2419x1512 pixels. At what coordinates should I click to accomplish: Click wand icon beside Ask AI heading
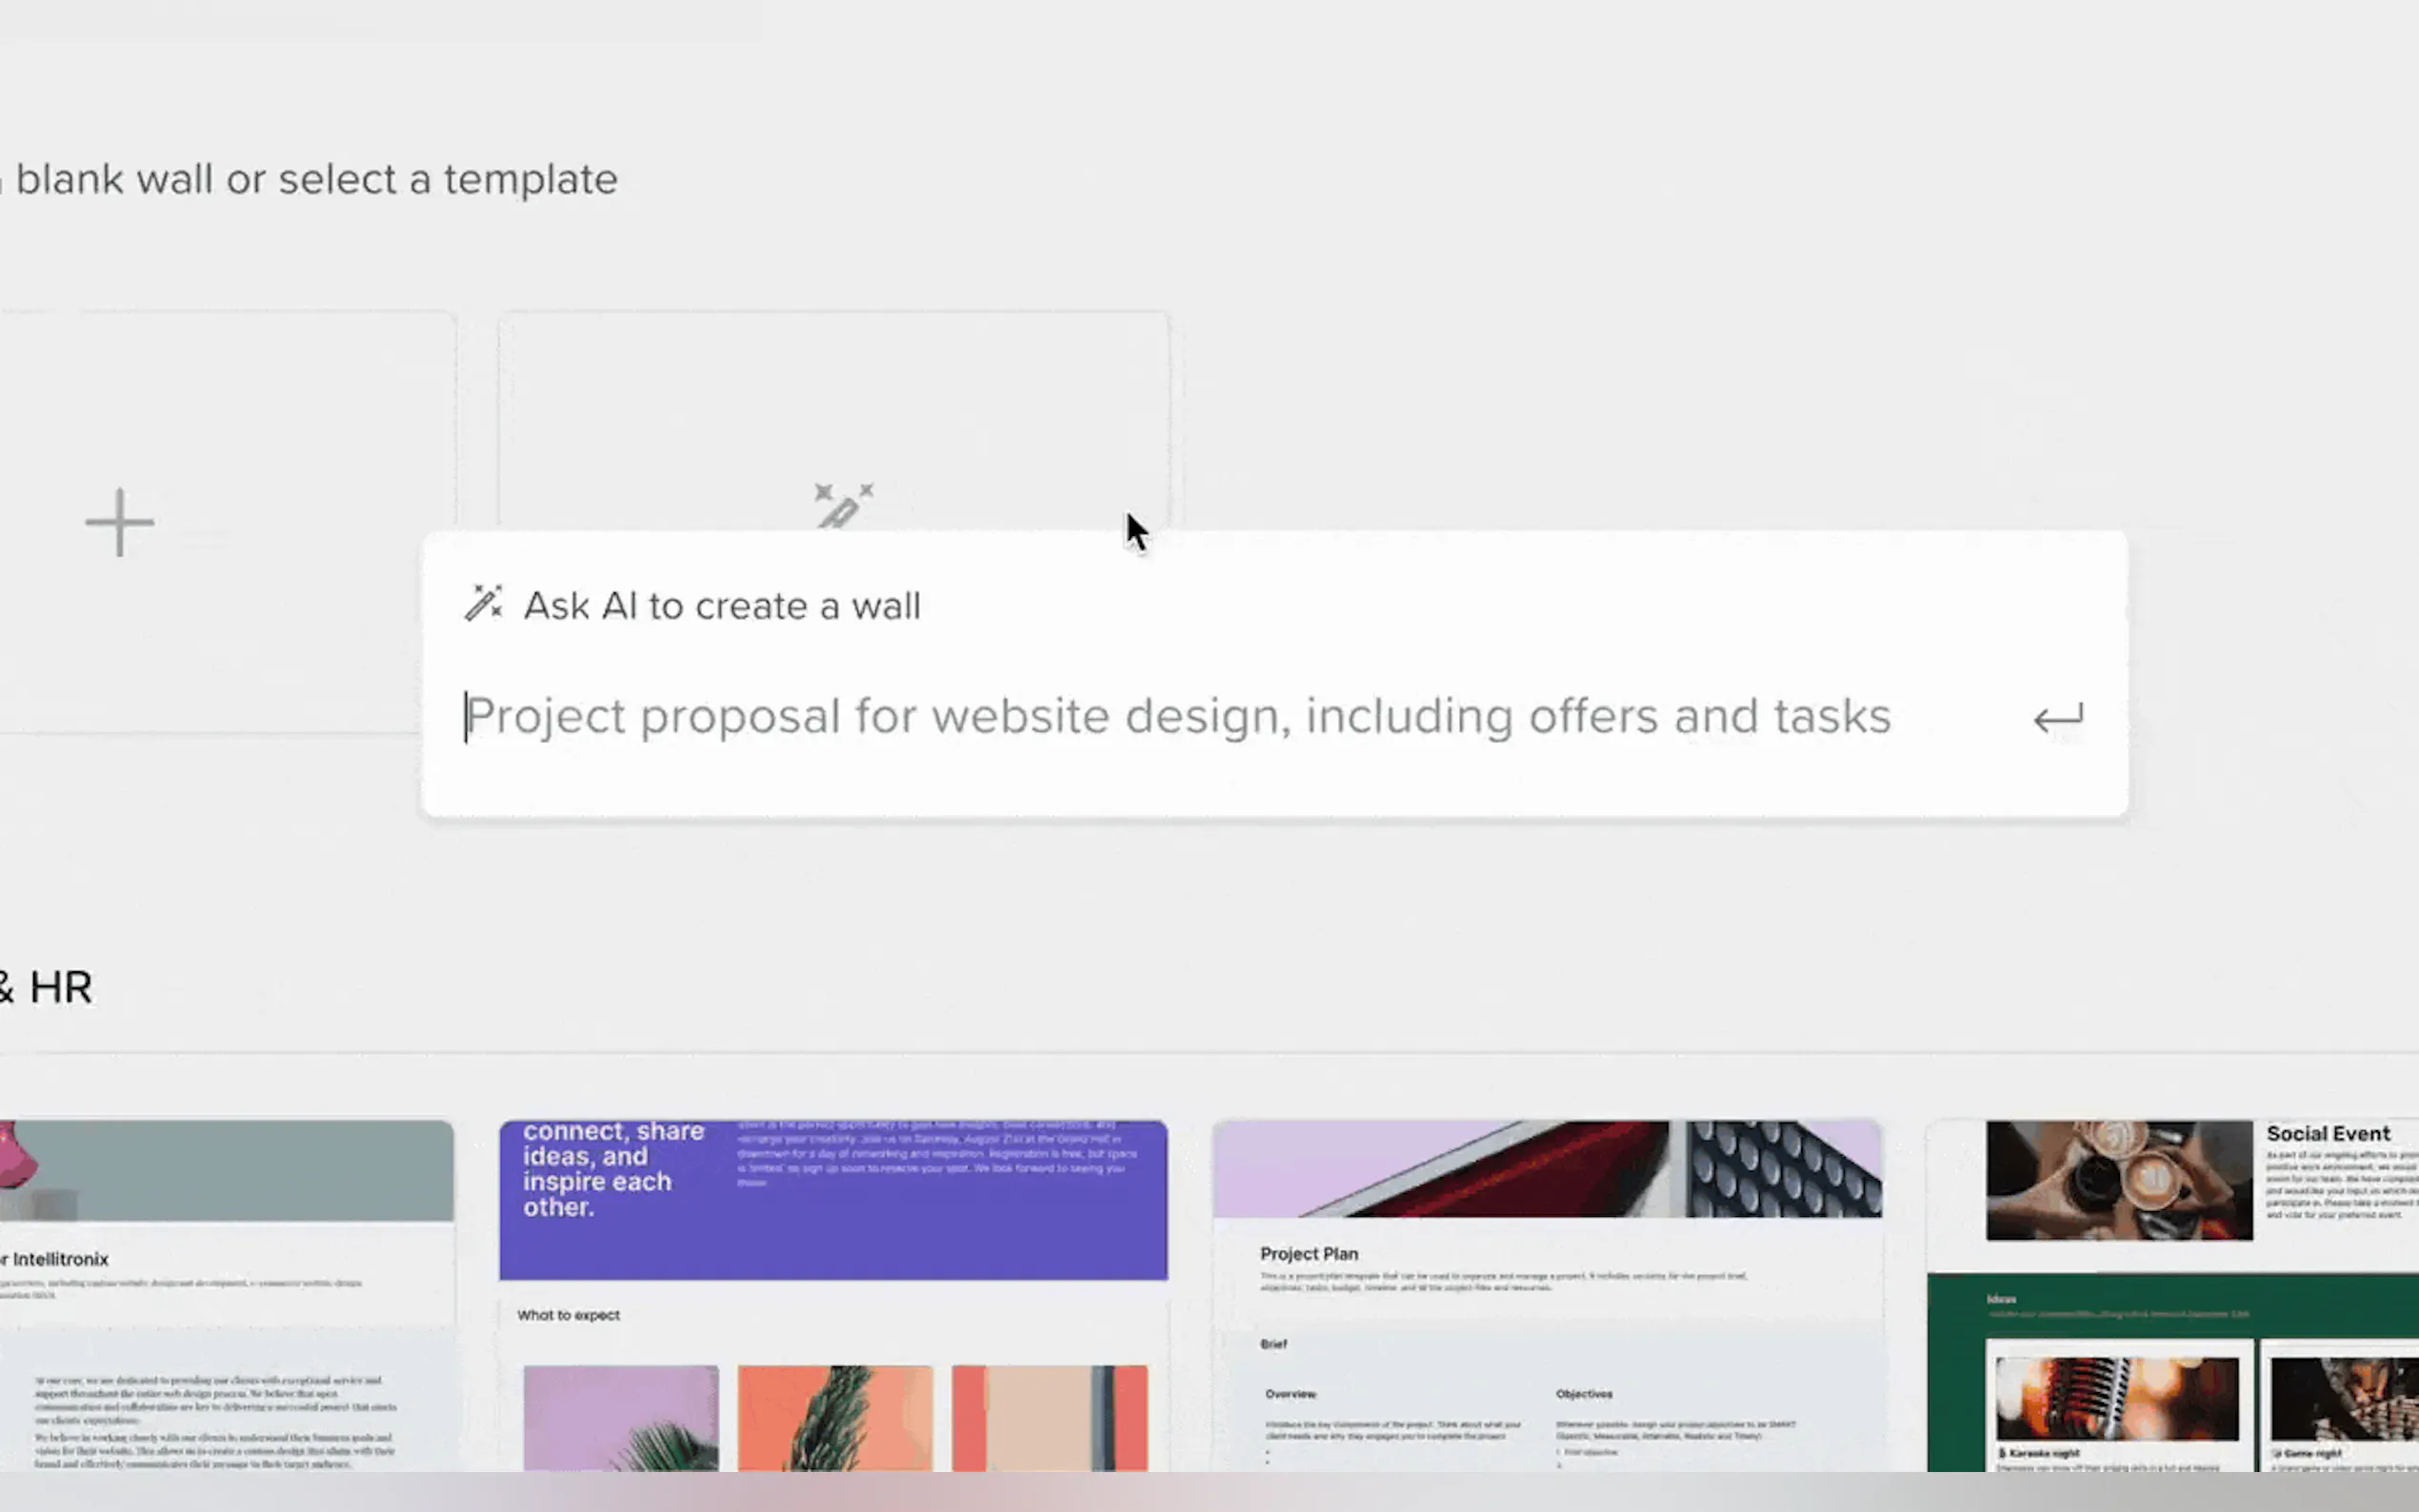pyautogui.click(x=484, y=604)
